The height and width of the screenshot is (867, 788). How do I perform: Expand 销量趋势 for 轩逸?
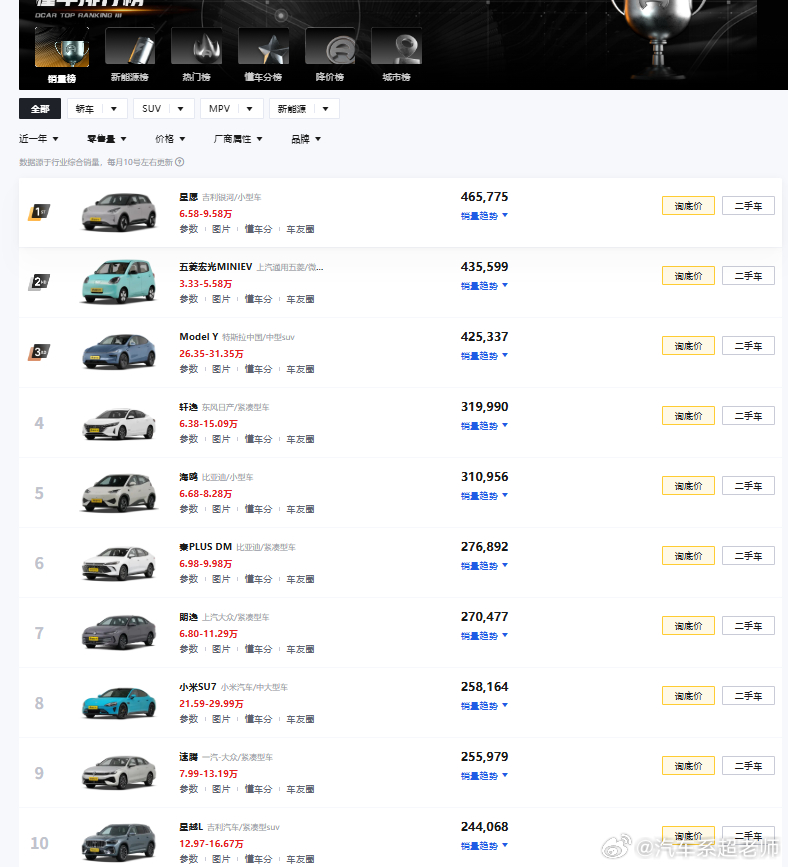[484, 426]
